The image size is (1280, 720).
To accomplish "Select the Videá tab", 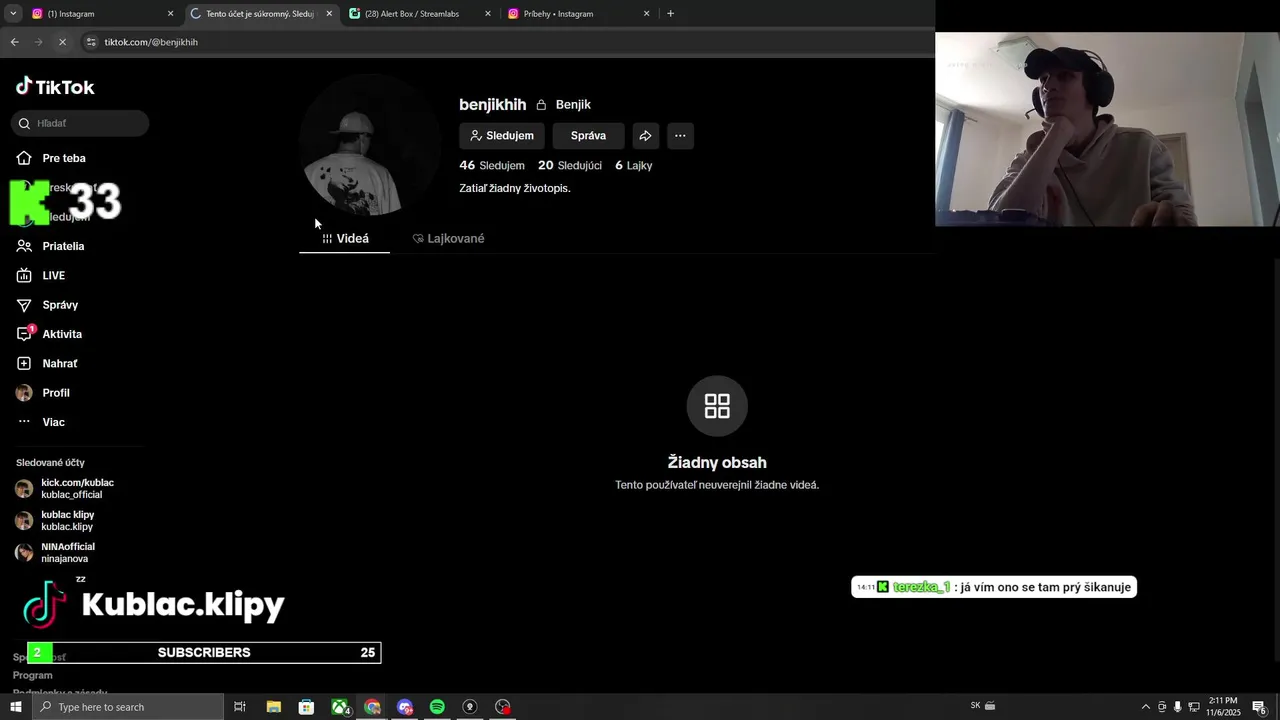I will click(x=345, y=238).
